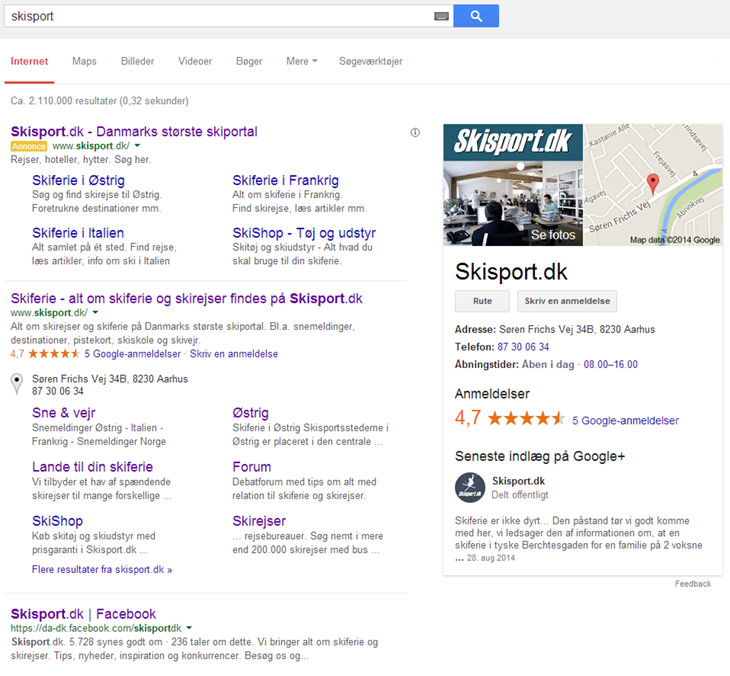The image size is (730, 676).
Task: Open Skisport.dk Google+ post author name
Action: 518,481
